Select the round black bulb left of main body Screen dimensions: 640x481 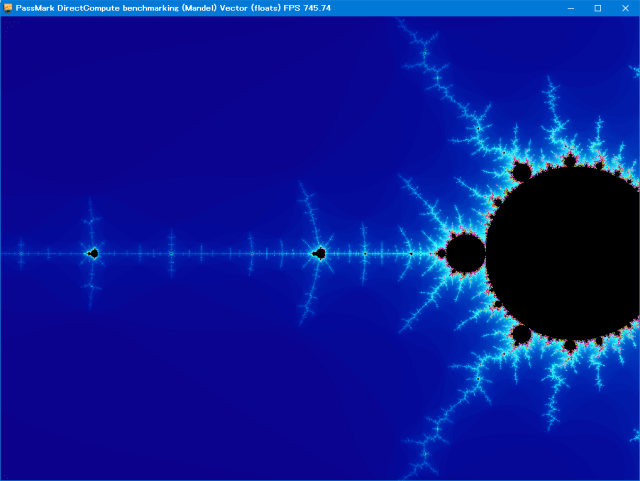(465, 254)
